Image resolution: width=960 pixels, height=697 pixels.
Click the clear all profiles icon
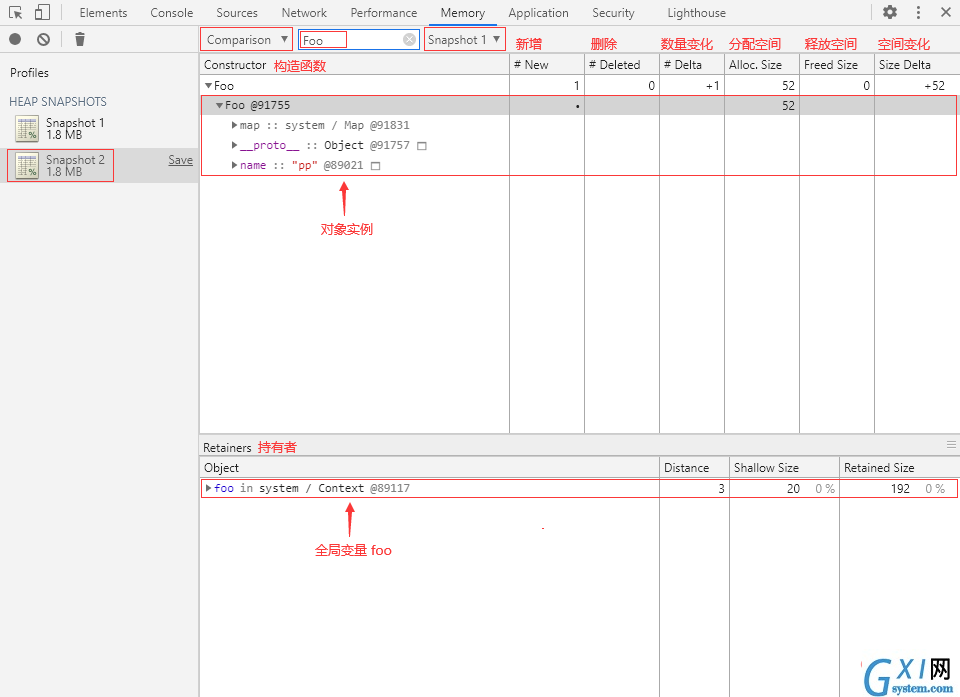click(x=43, y=39)
